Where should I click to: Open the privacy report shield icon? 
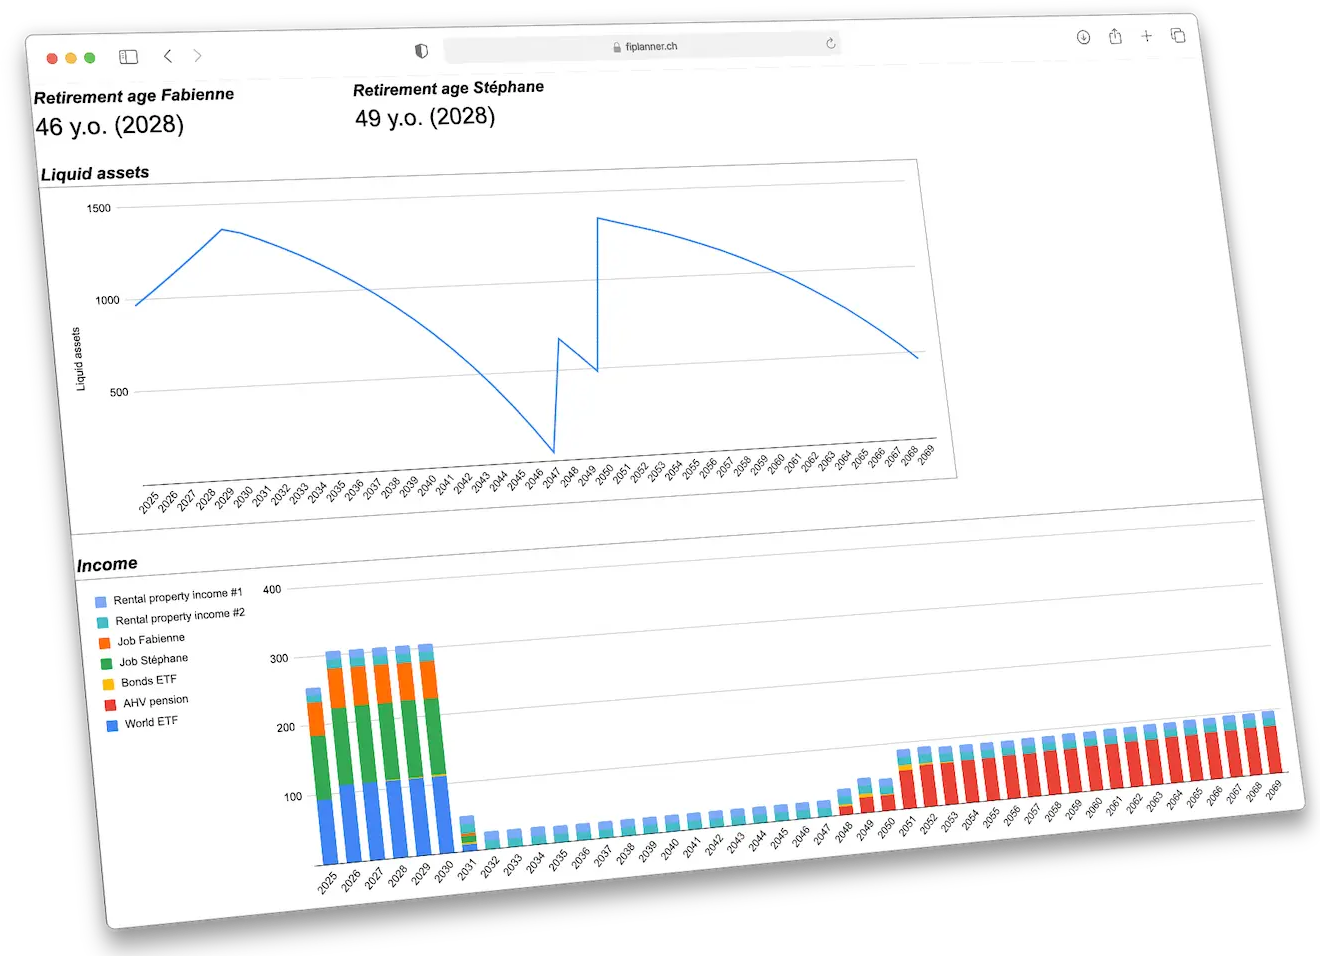[x=421, y=51]
